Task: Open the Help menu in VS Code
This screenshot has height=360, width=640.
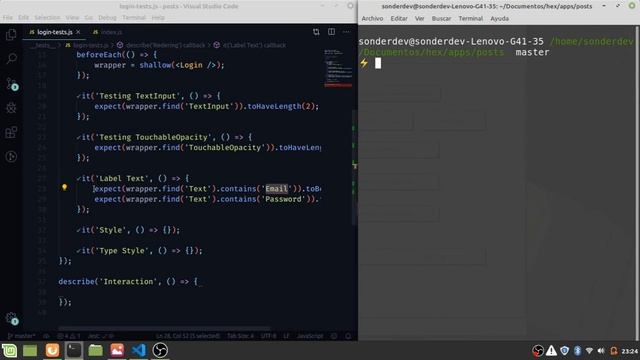Action: tap(158, 18)
